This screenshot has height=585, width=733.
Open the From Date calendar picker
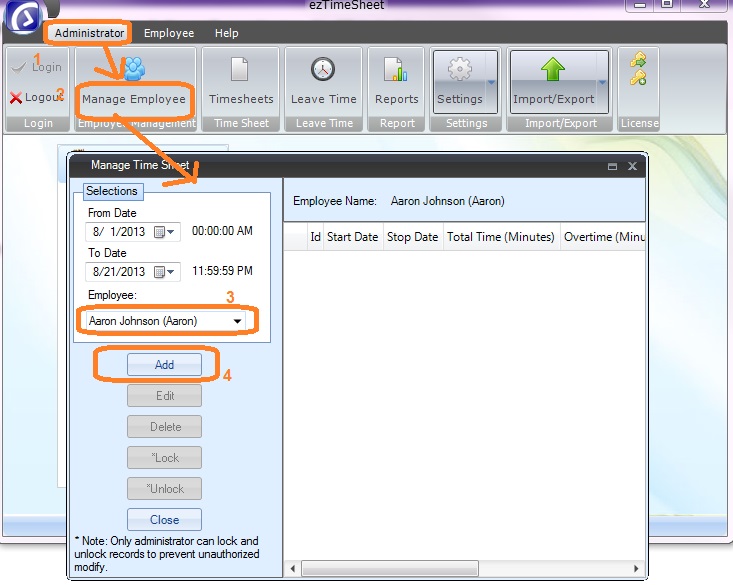[x=164, y=232]
